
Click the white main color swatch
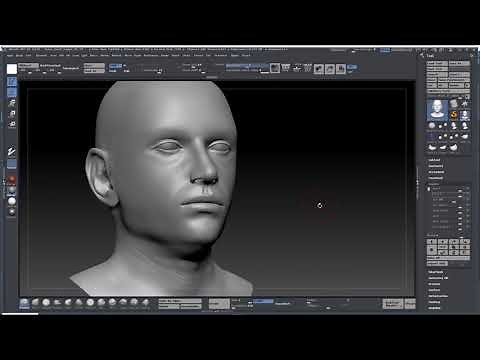12,69
